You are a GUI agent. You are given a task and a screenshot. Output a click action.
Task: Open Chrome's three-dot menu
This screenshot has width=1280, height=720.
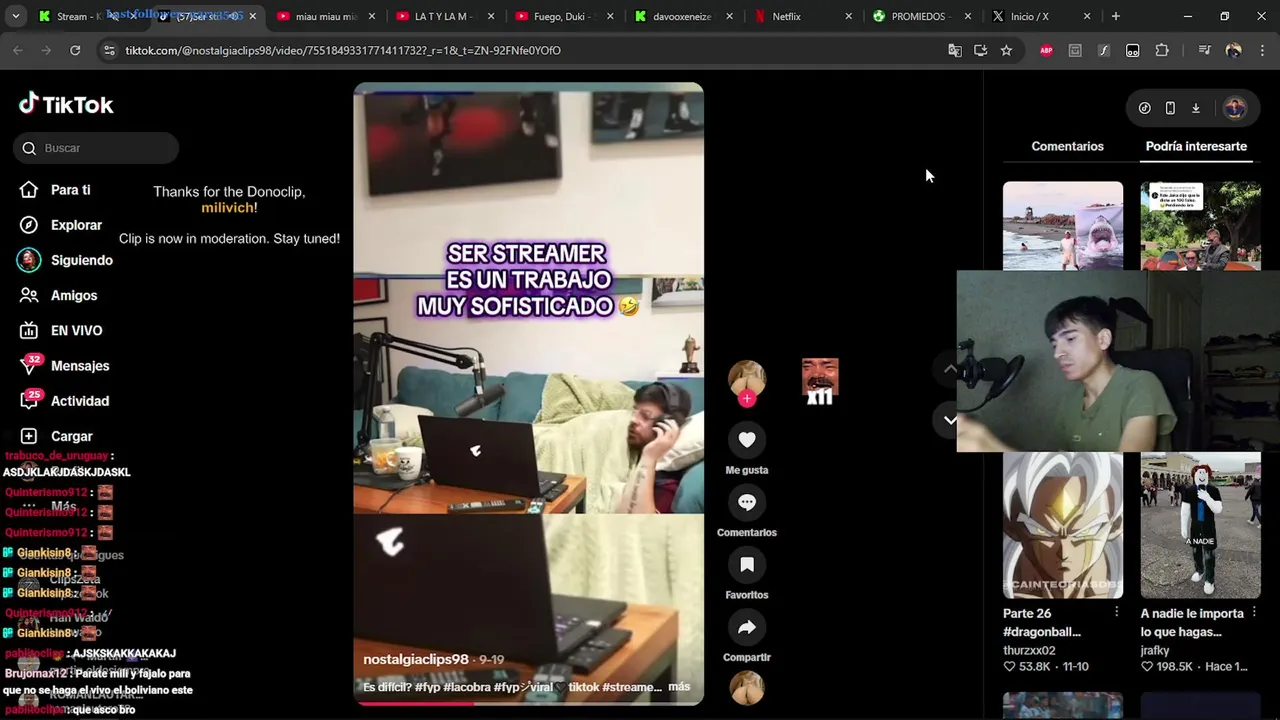click(1263, 50)
